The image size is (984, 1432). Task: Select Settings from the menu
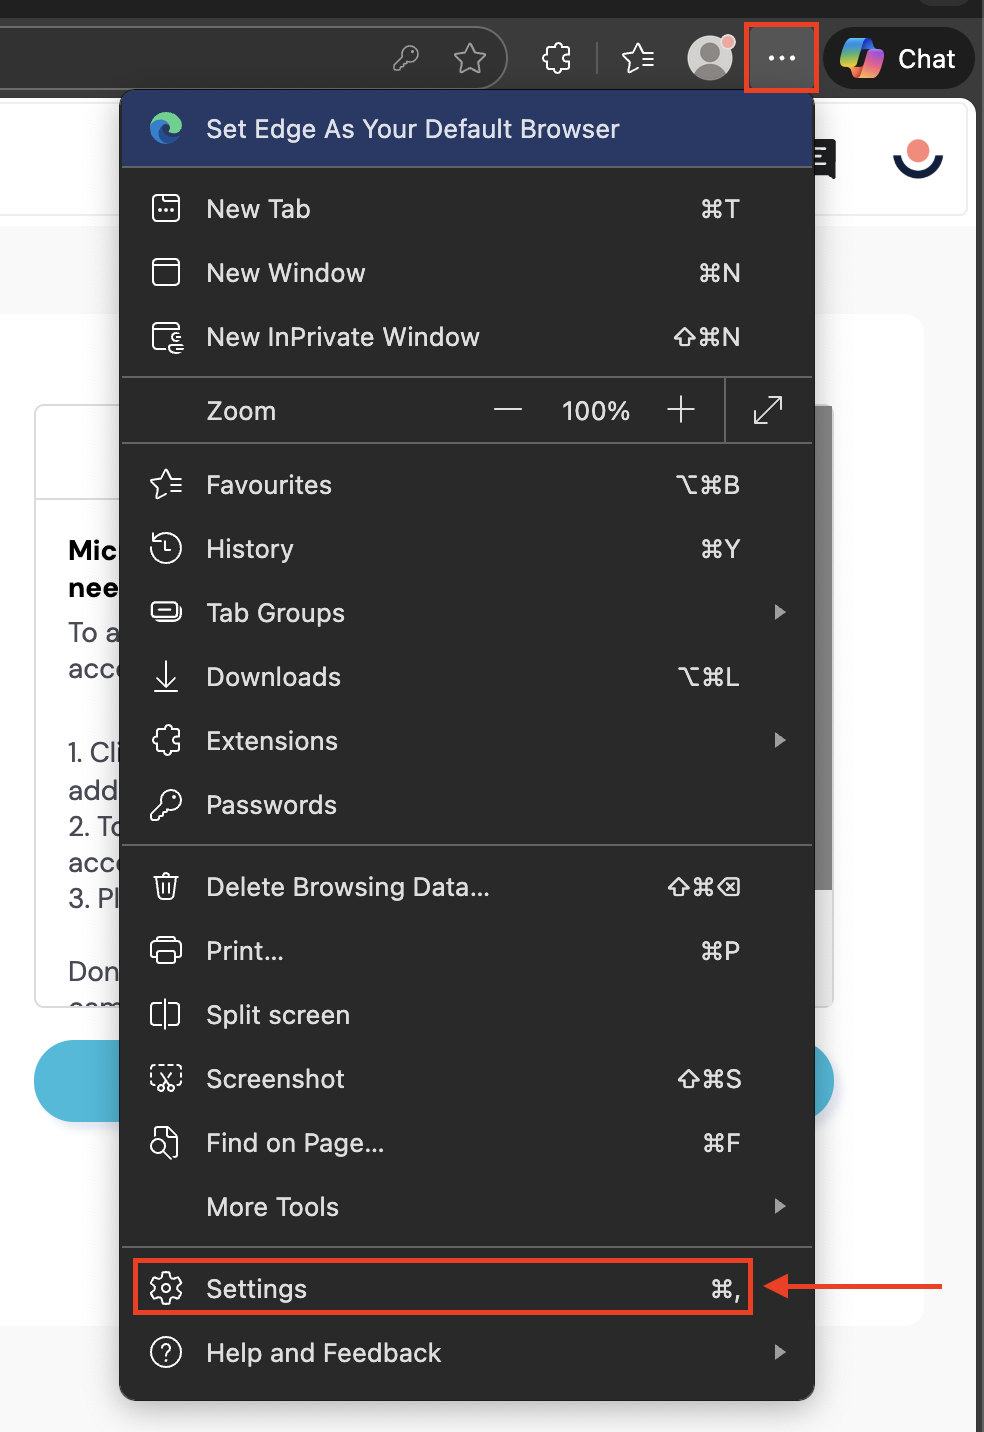point(442,1288)
